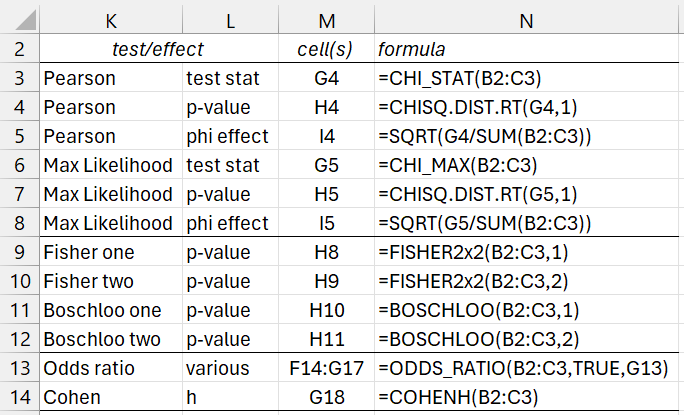Select the 'Odds ratio' cell
This screenshot has height=415, width=684.
tap(110, 369)
